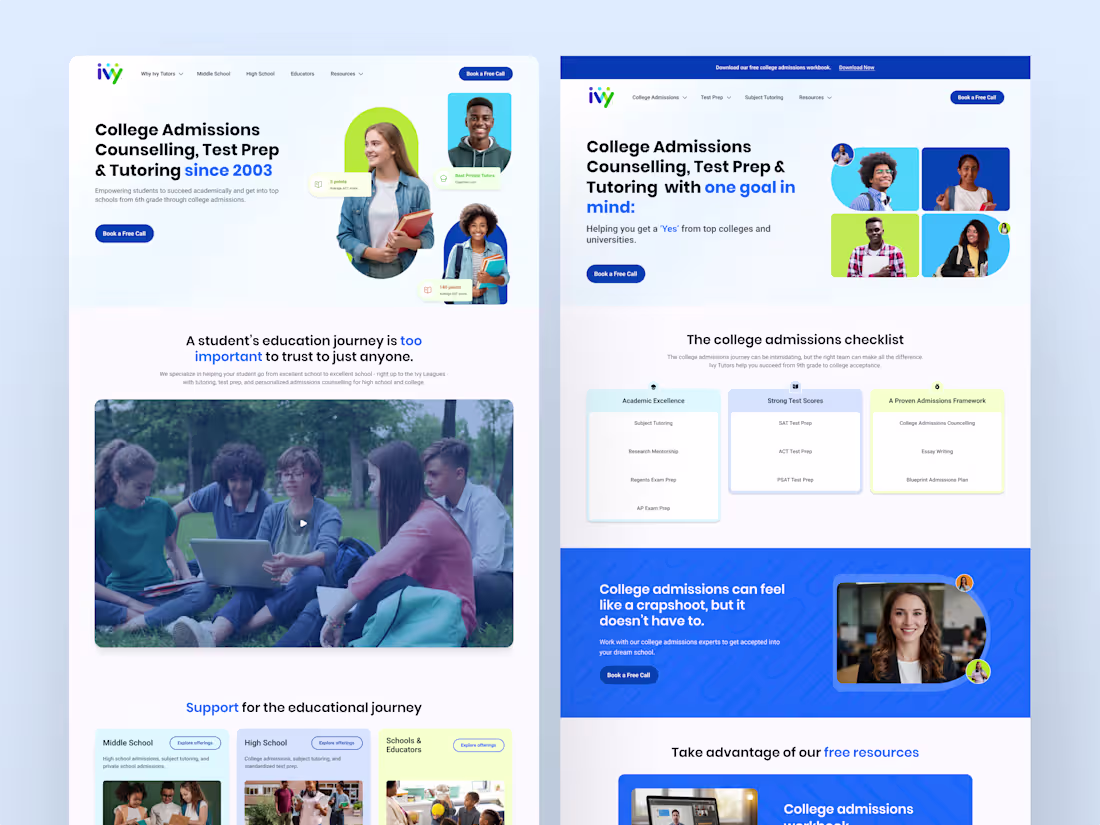Click the Book a Free Call header button on the right page
This screenshot has height=825, width=1100.
(x=977, y=98)
